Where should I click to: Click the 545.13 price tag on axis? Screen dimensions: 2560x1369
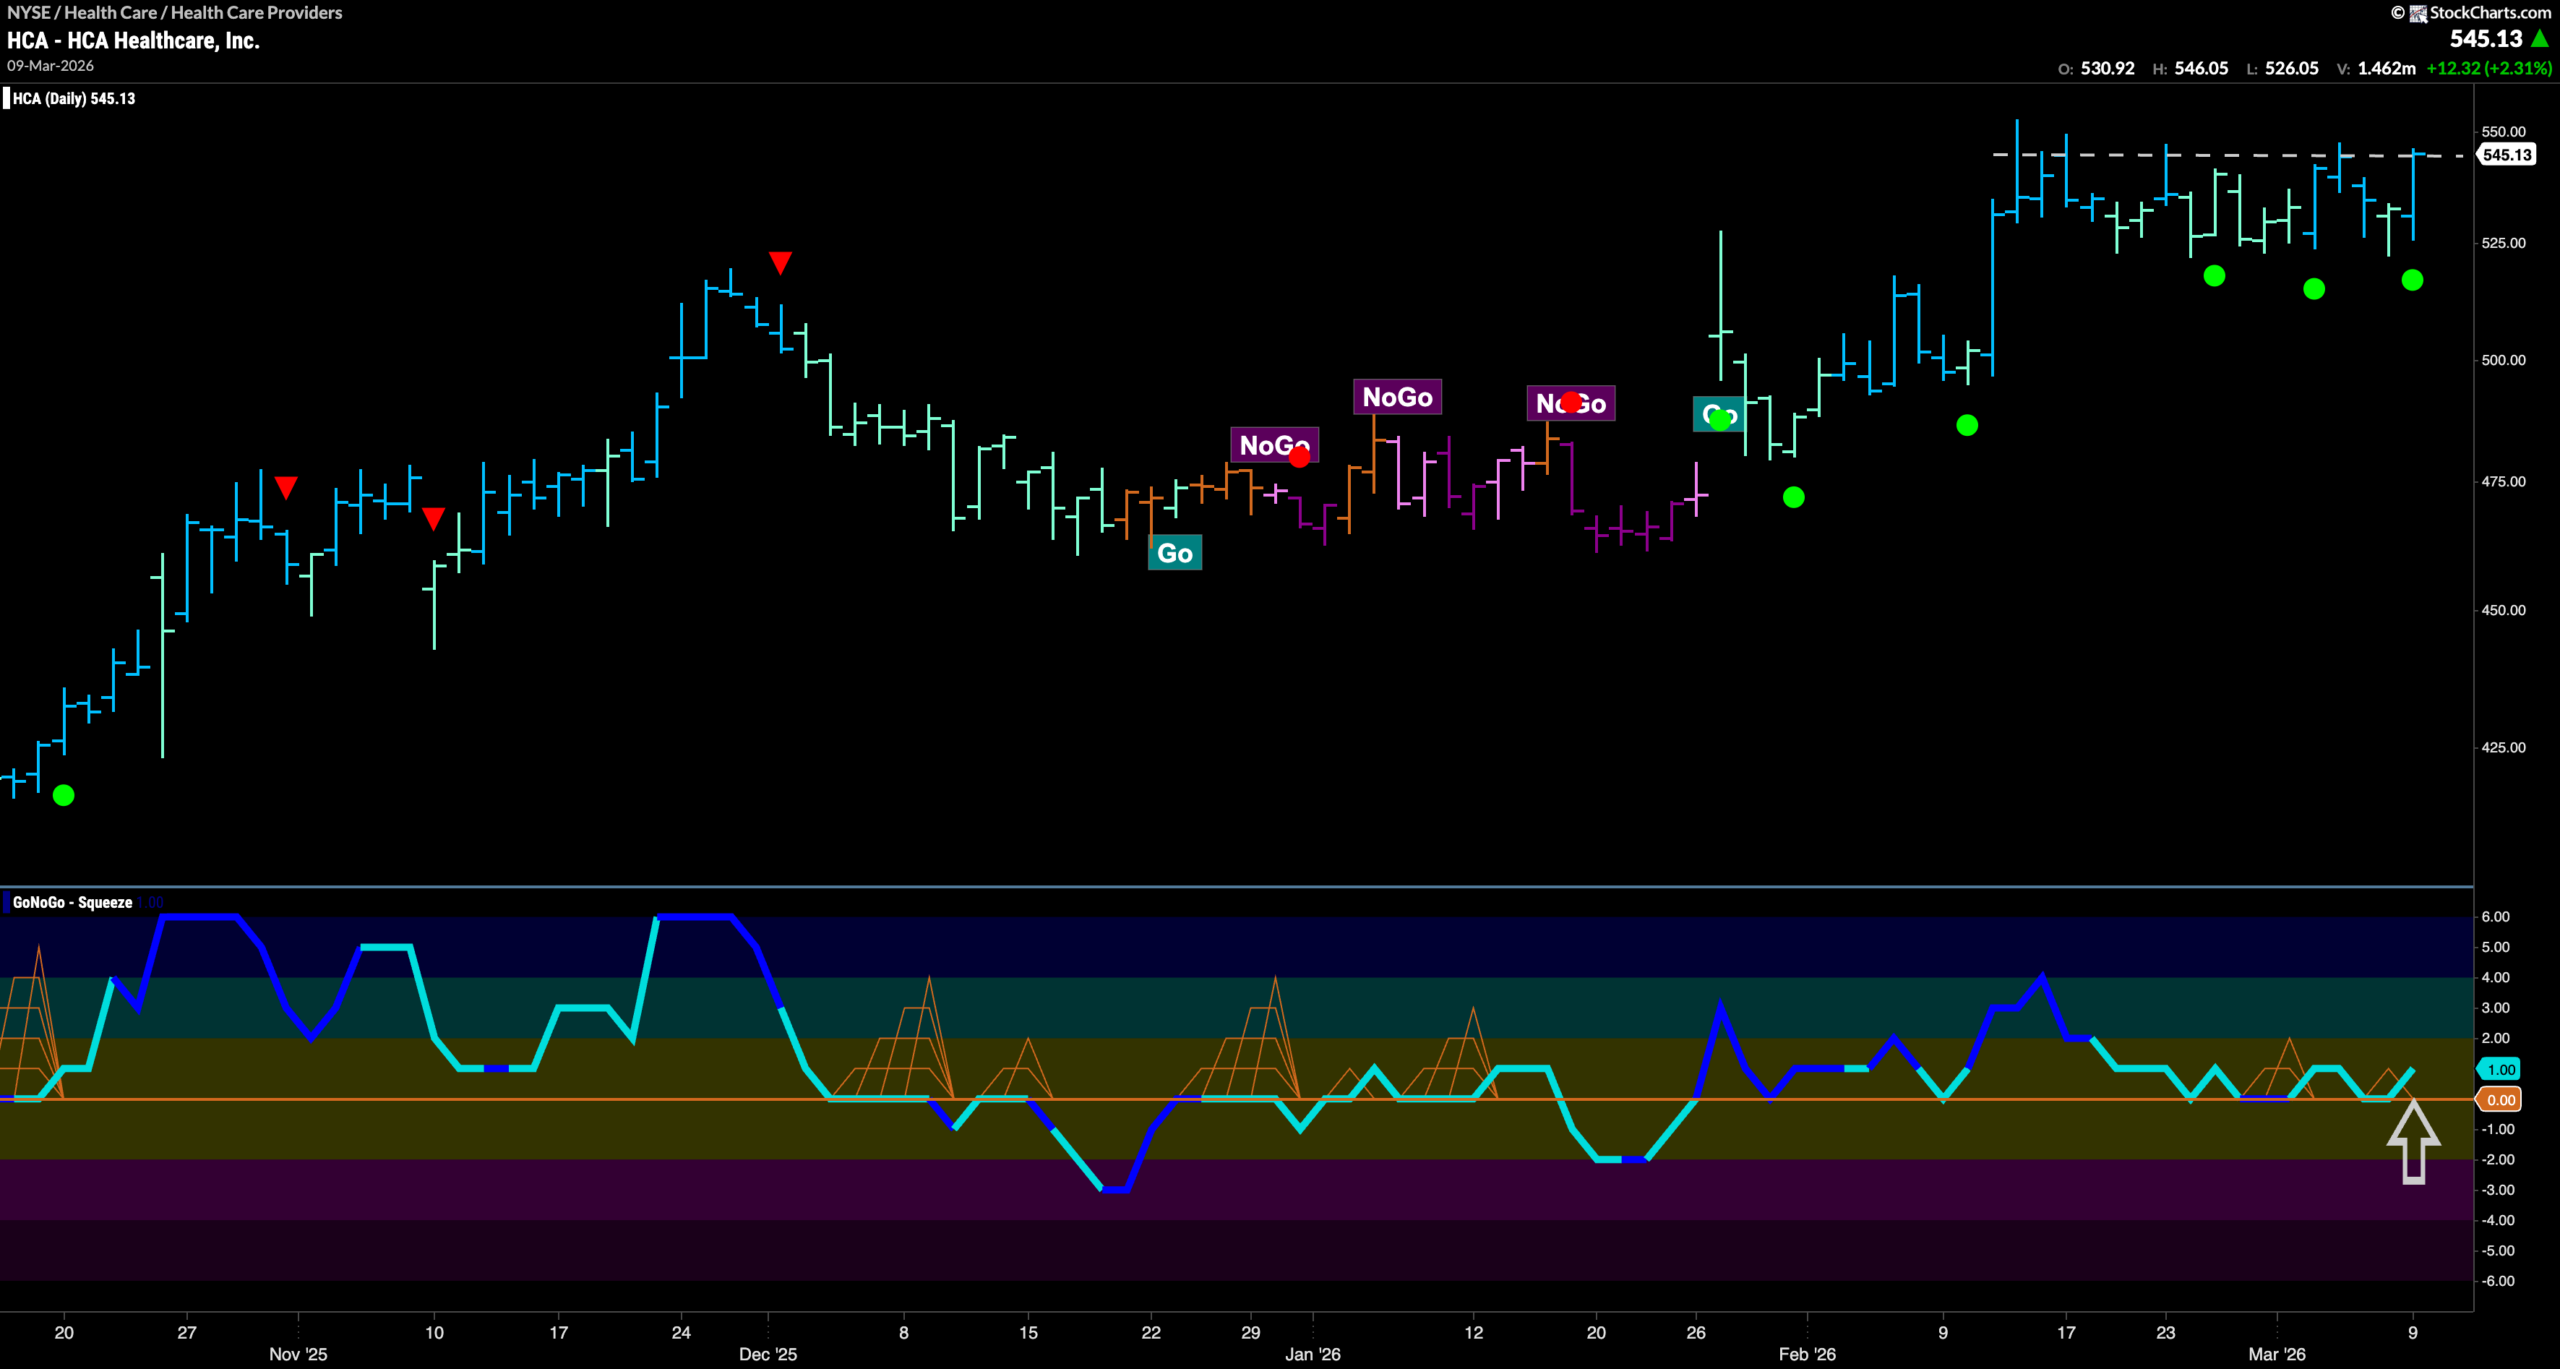pyautogui.click(x=2507, y=155)
